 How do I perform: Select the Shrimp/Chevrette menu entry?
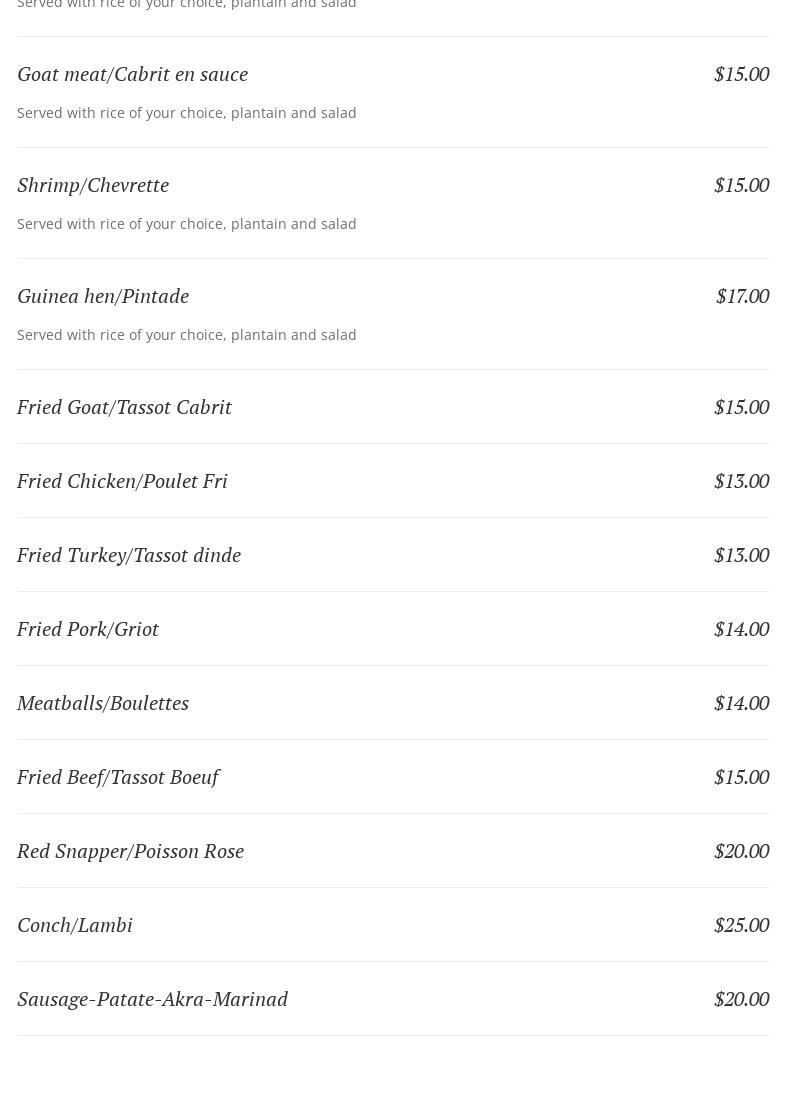(x=93, y=185)
